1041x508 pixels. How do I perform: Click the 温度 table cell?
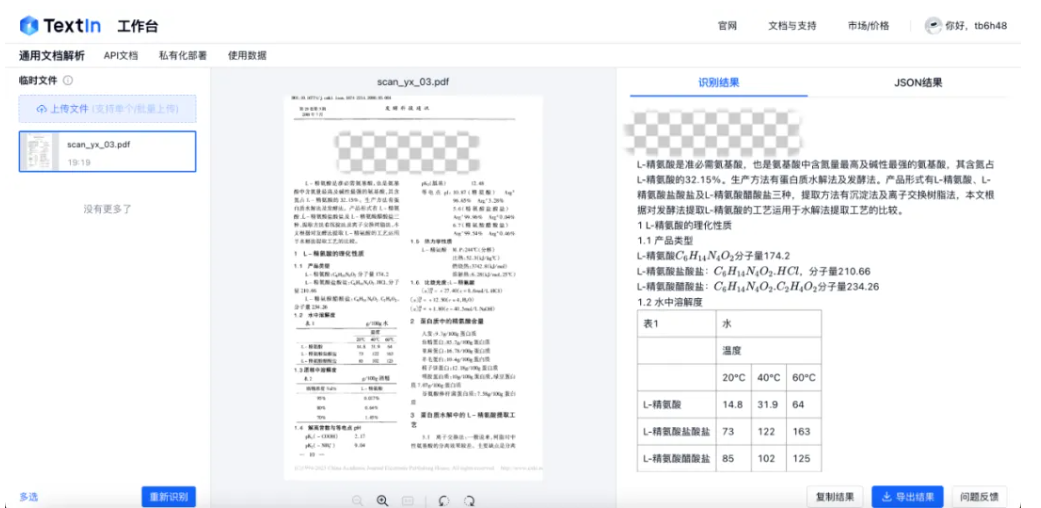tap(769, 351)
